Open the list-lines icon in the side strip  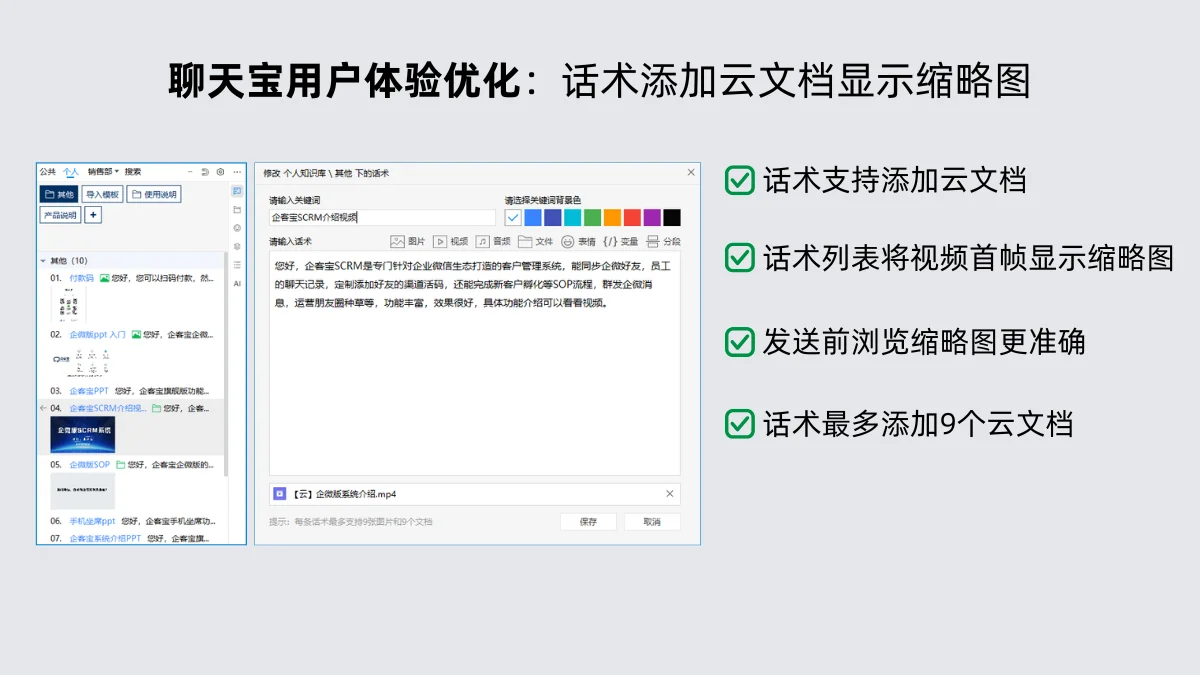[x=237, y=265]
